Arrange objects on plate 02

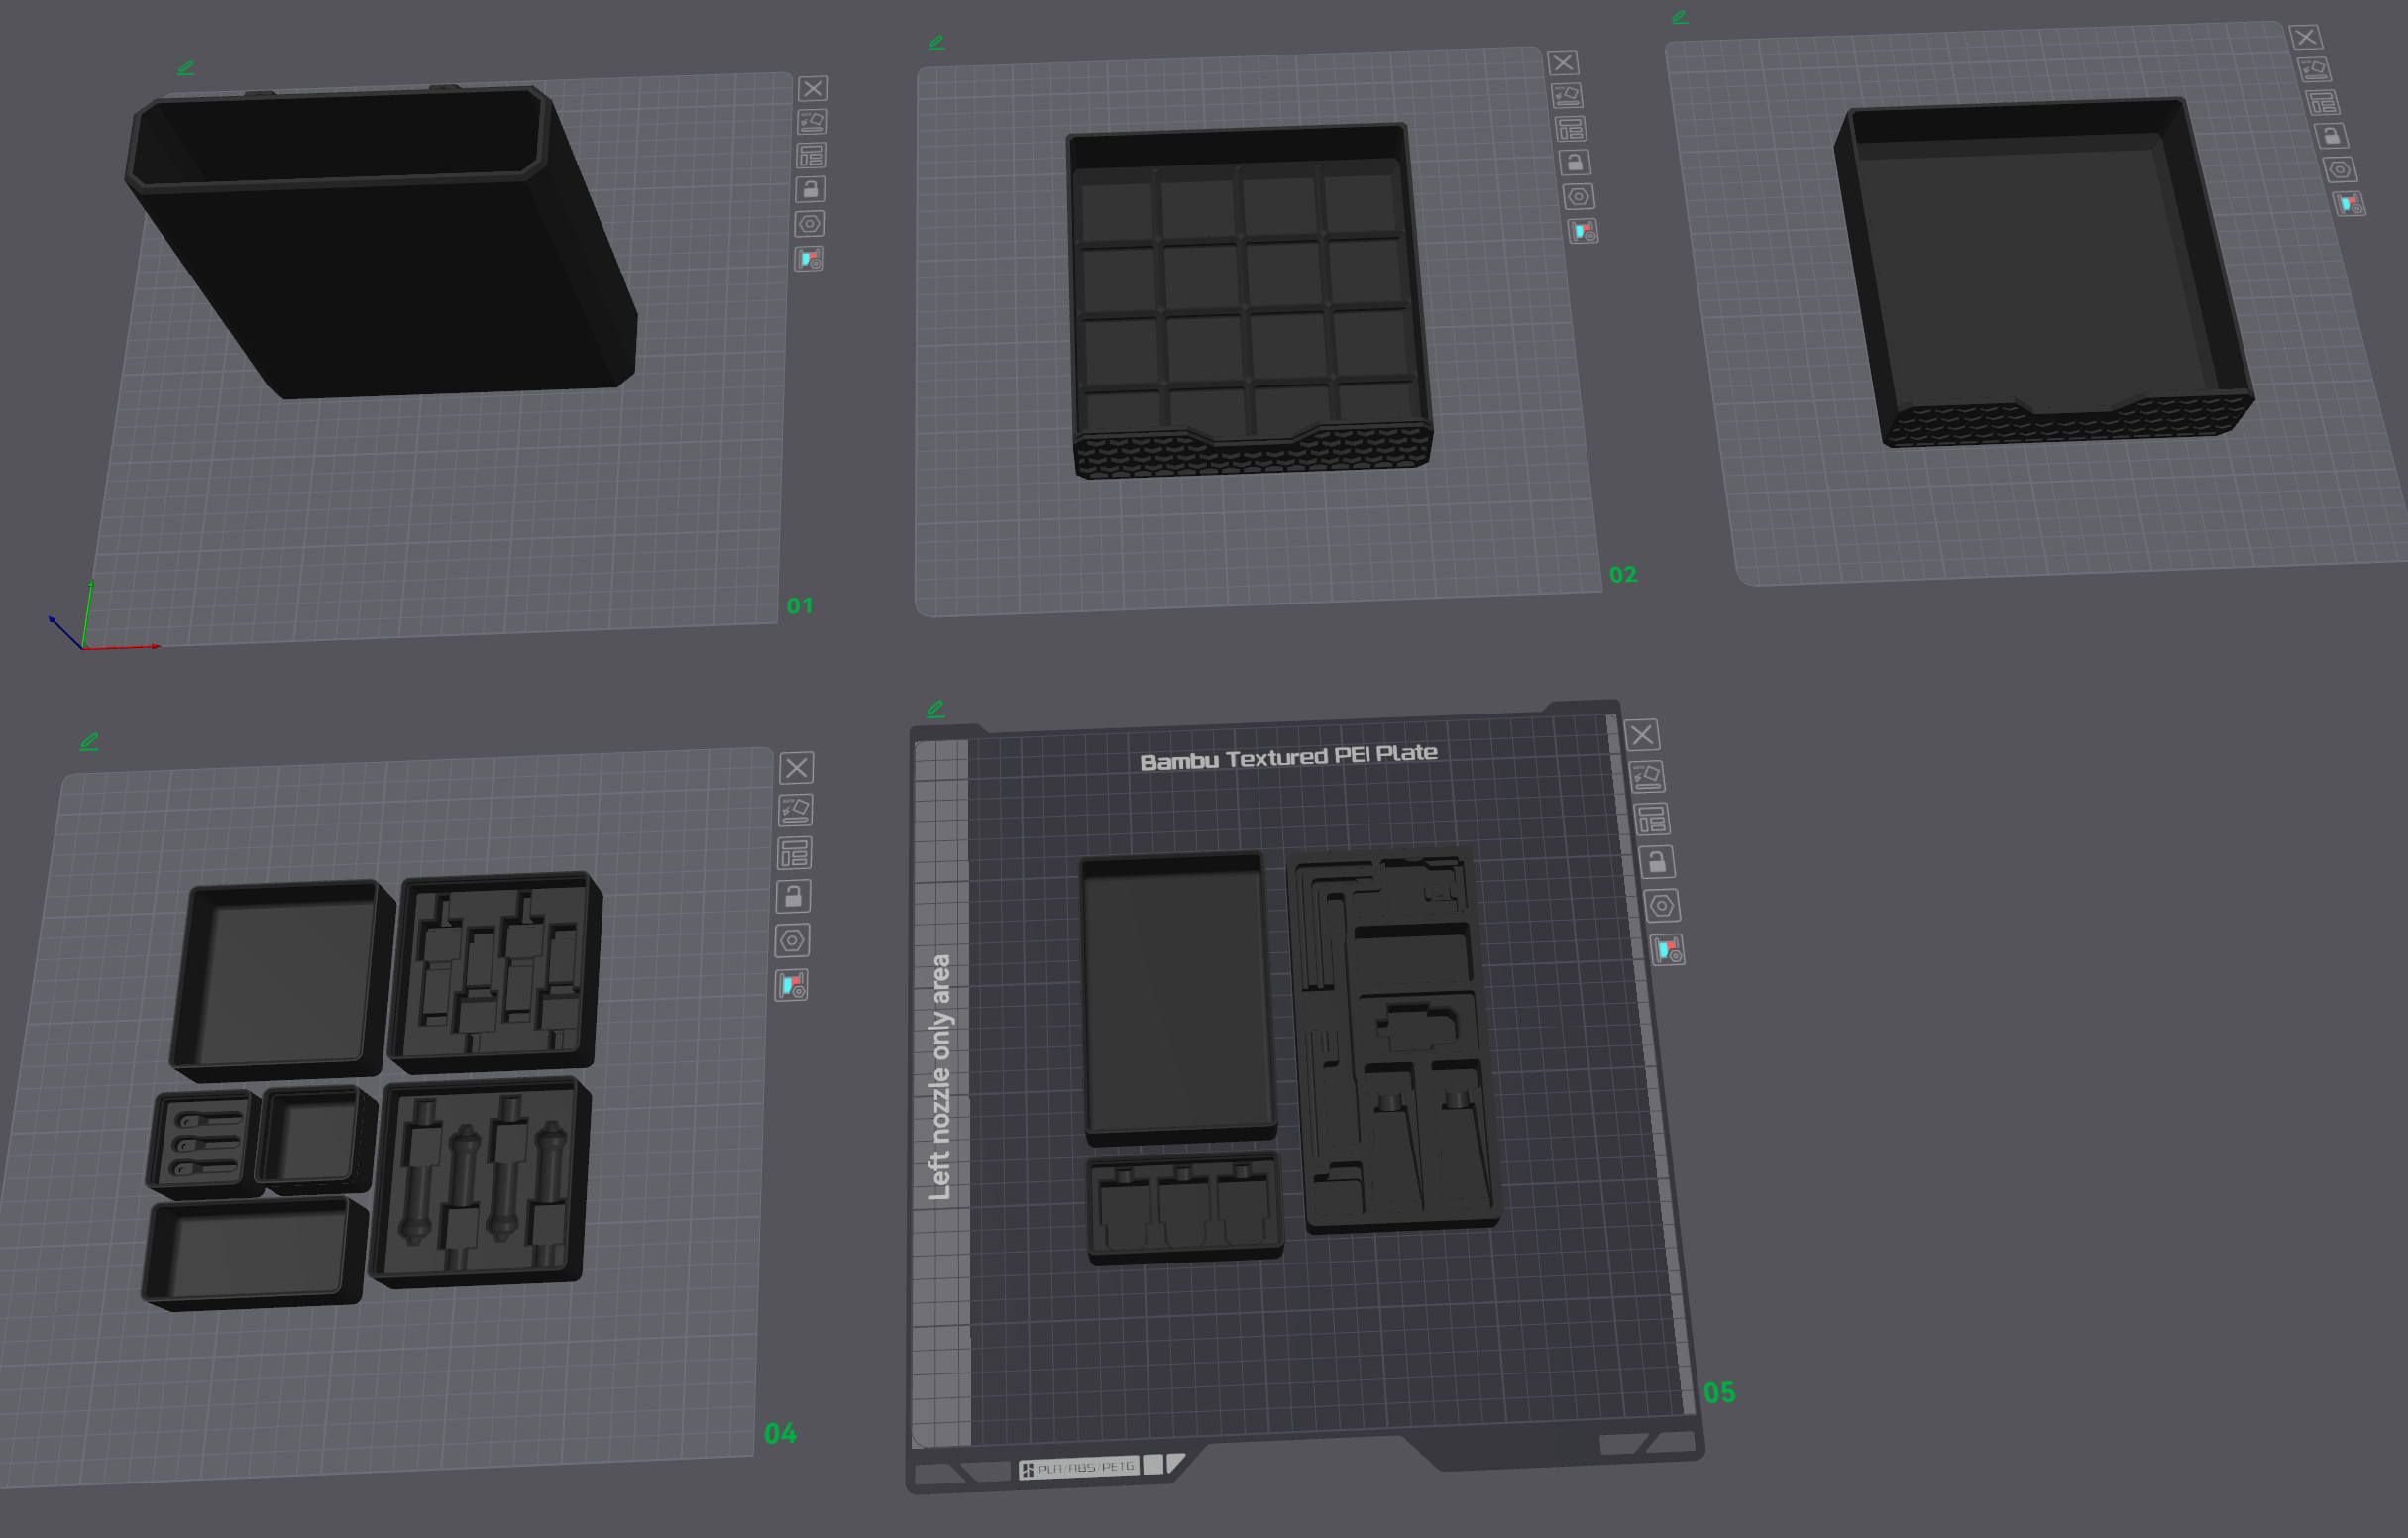coord(1571,129)
